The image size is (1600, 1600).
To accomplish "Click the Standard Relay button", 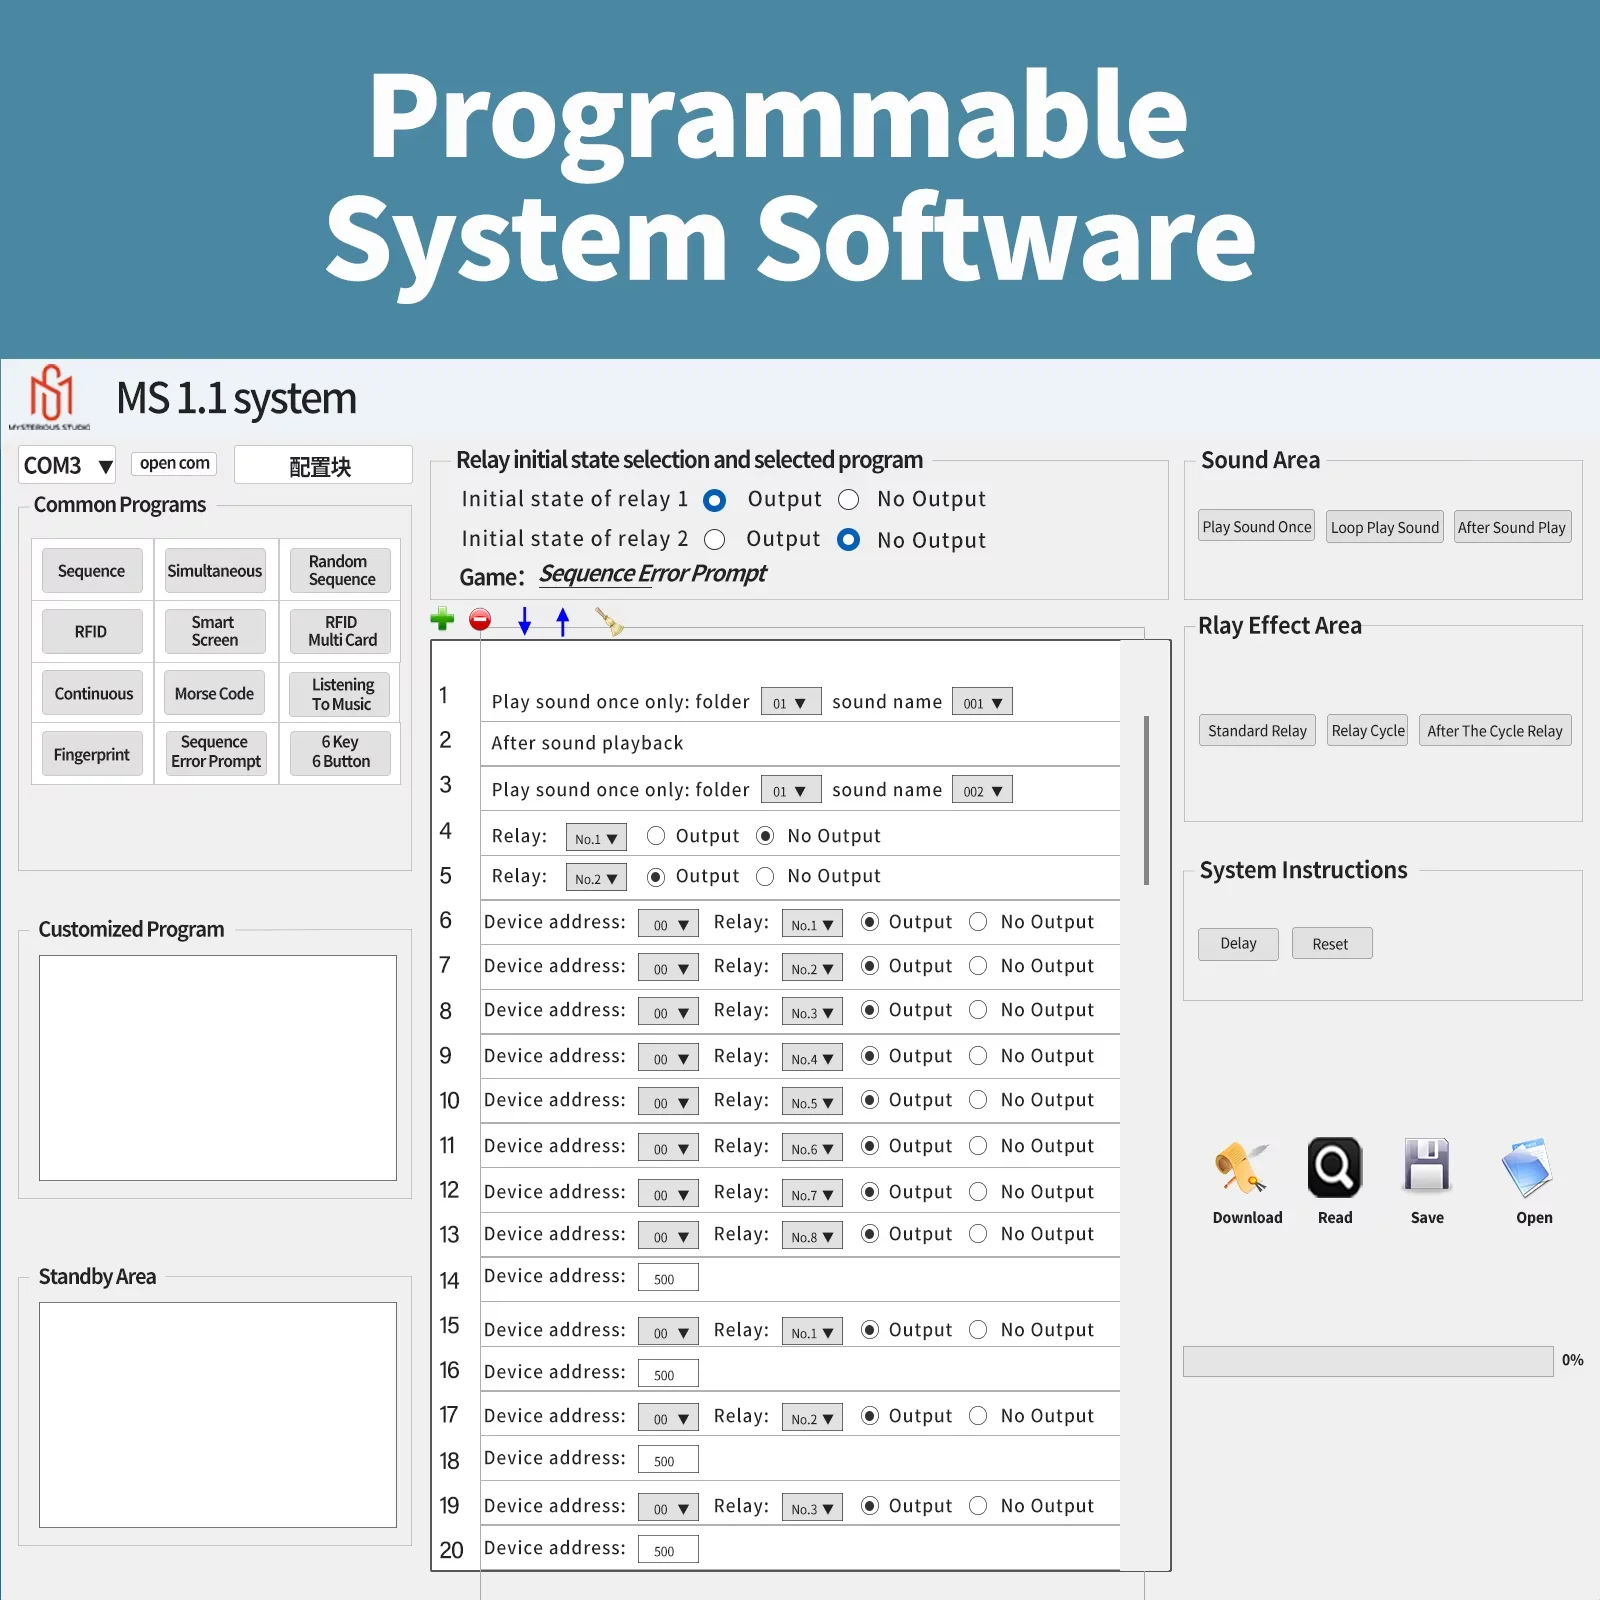I will pyautogui.click(x=1257, y=731).
